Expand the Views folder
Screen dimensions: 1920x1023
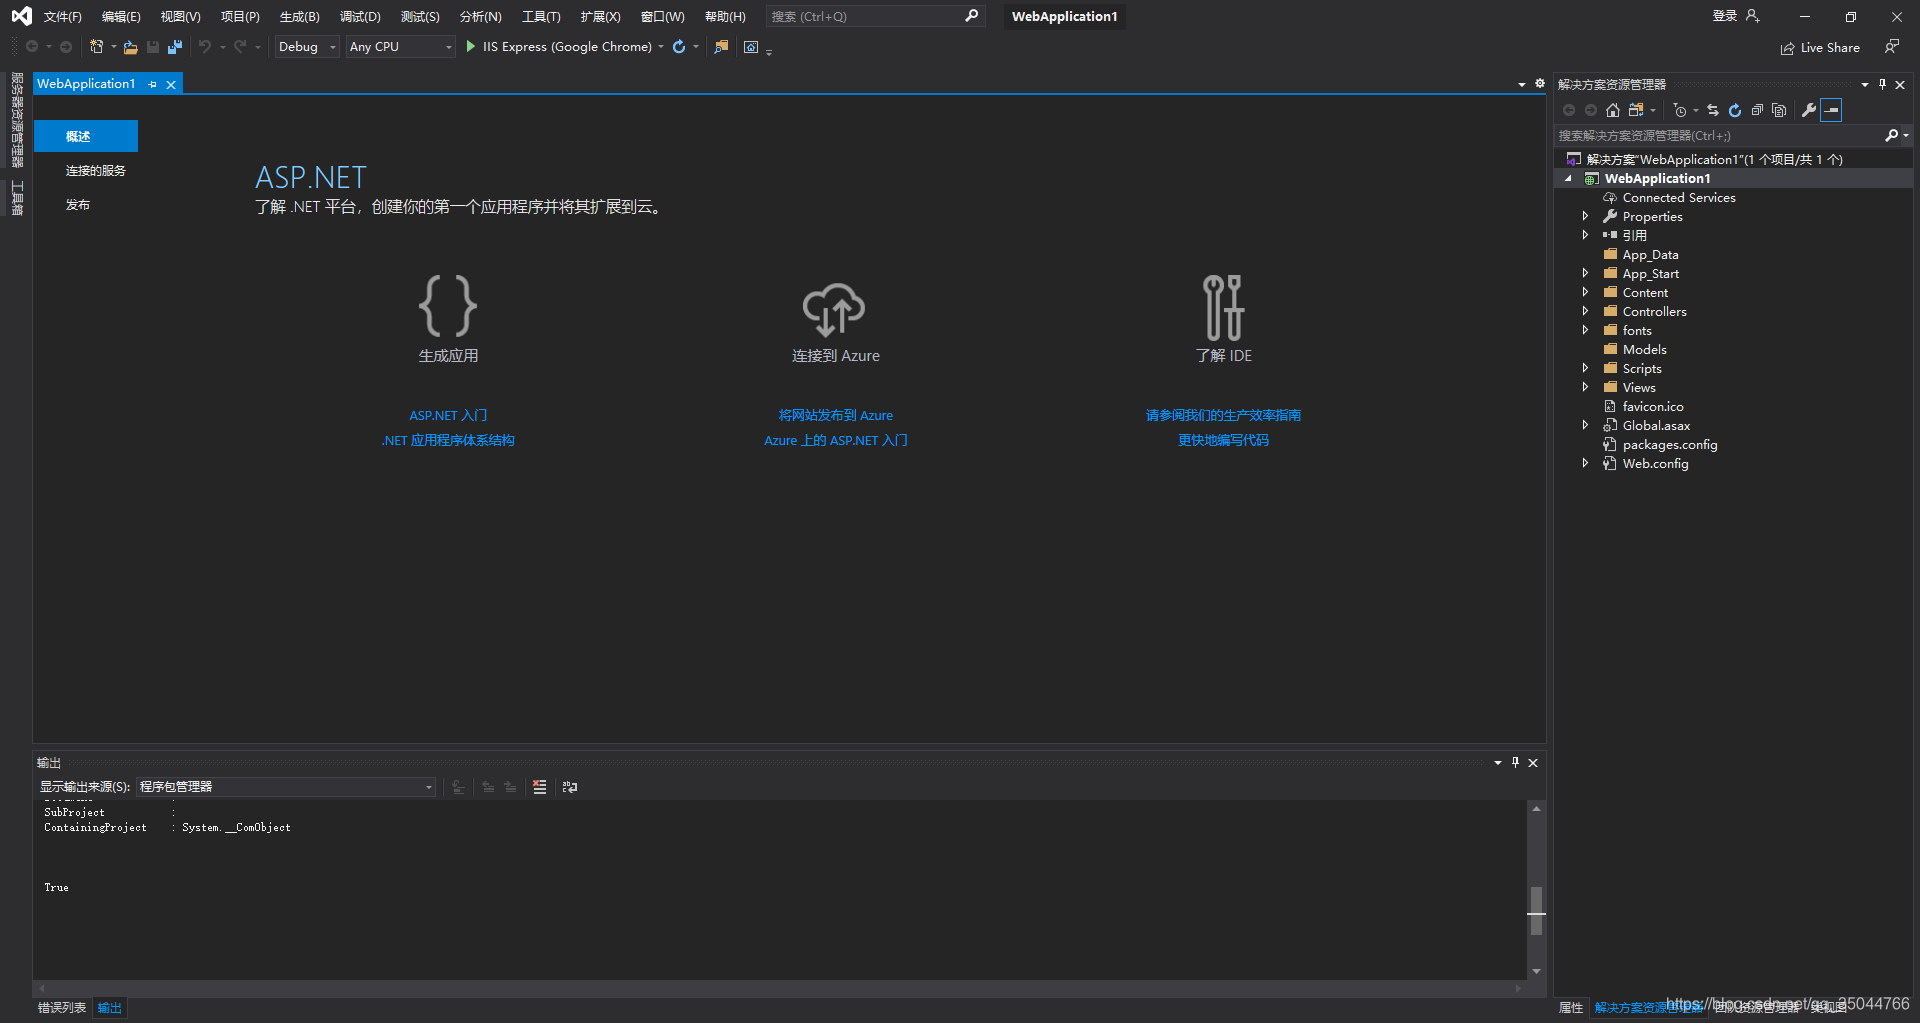[1585, 388]
